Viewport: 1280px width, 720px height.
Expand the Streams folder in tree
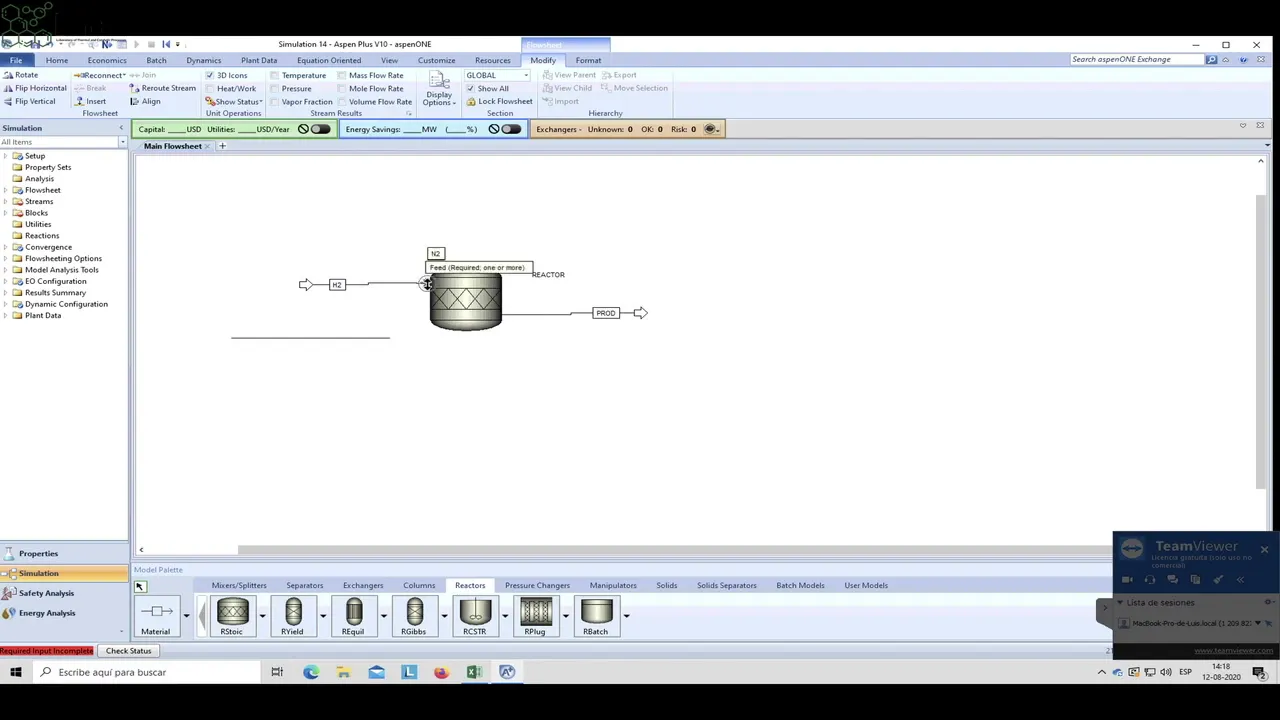tap(5, 201)
